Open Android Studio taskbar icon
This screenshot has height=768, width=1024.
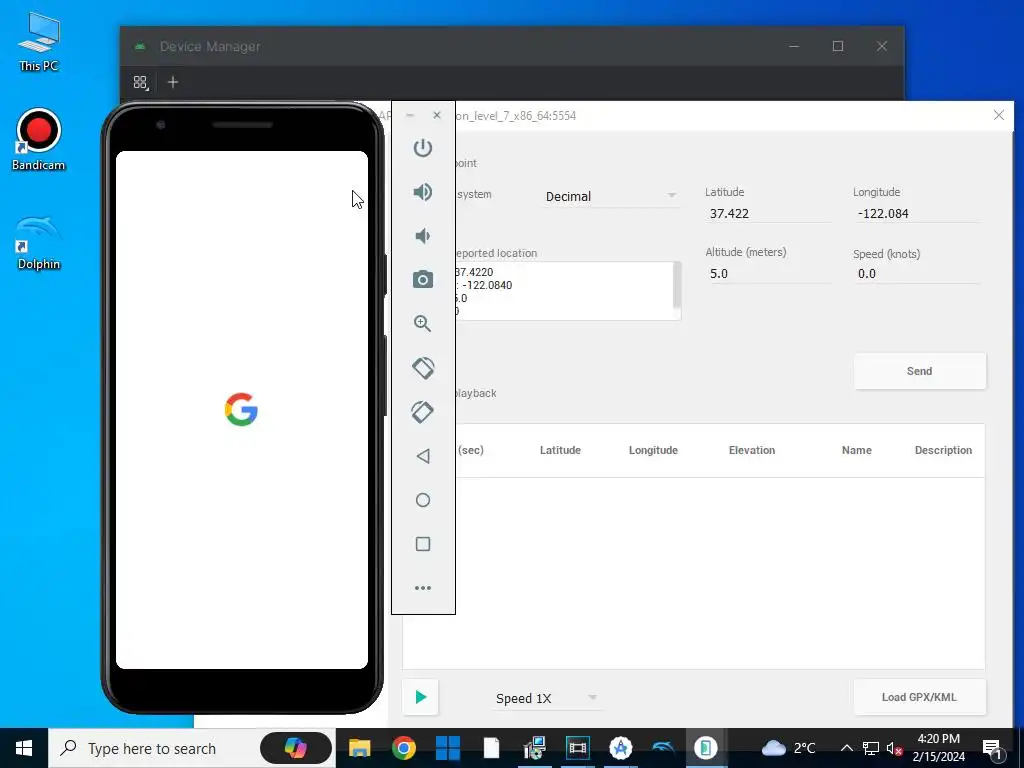[x=621, y=748]
